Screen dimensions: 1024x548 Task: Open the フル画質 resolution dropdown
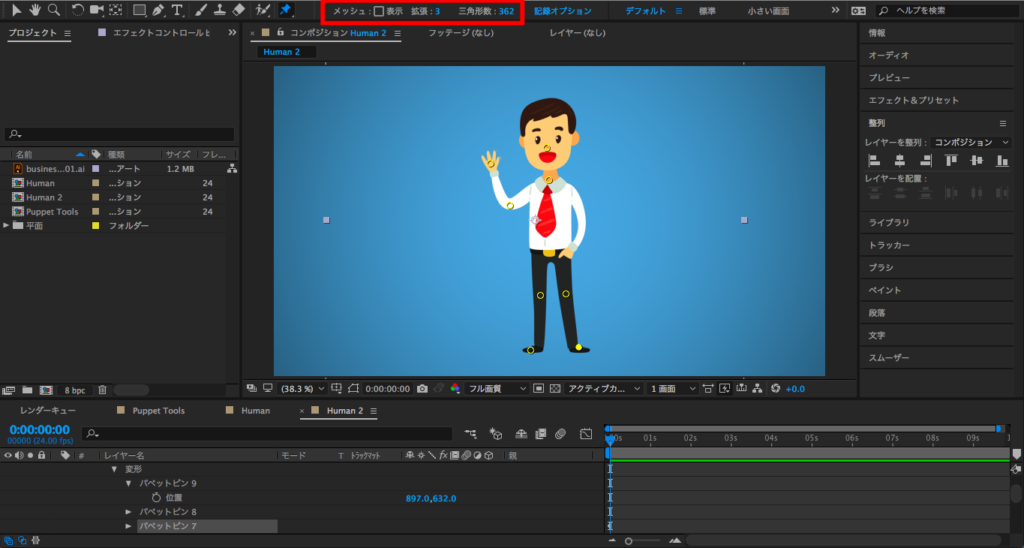(x=495, y=388)
